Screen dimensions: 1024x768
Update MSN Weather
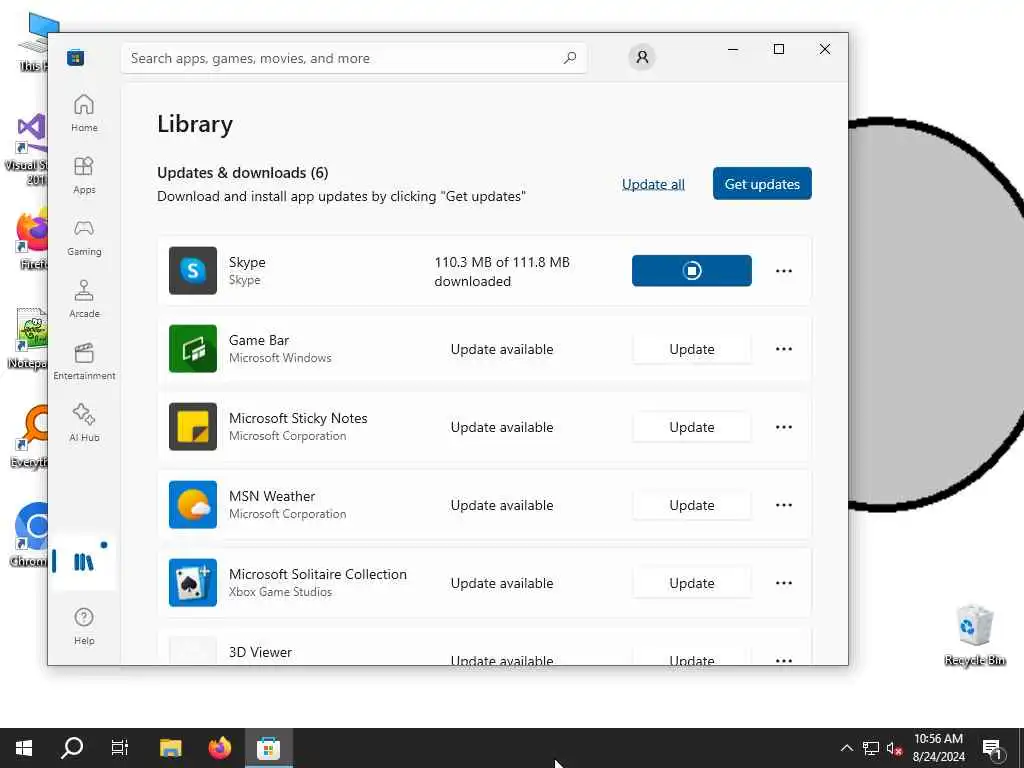692,505
